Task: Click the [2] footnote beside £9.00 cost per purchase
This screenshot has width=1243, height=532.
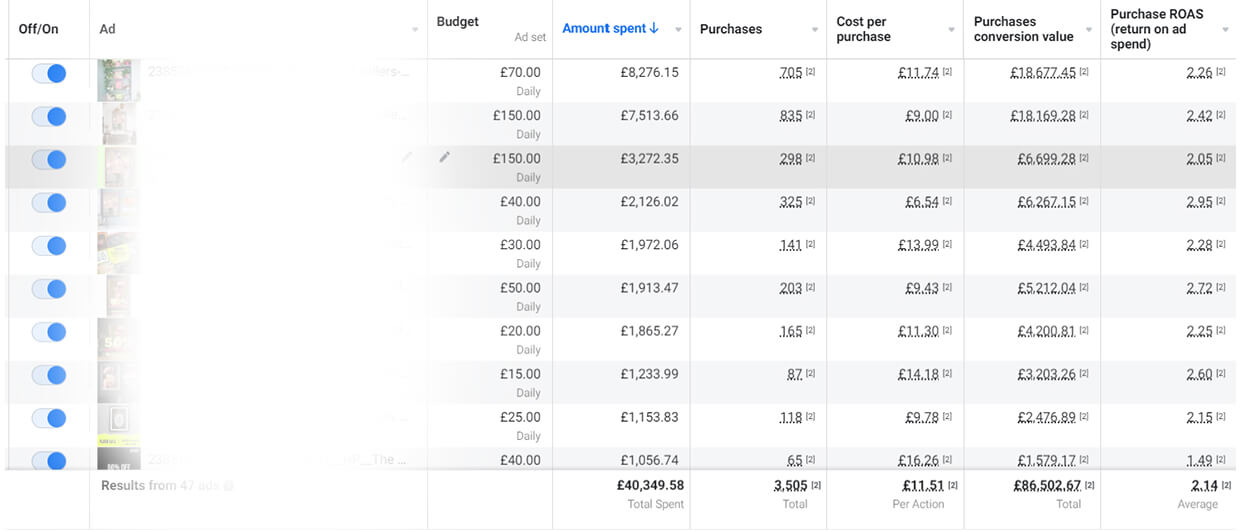Action: (947, 115)
